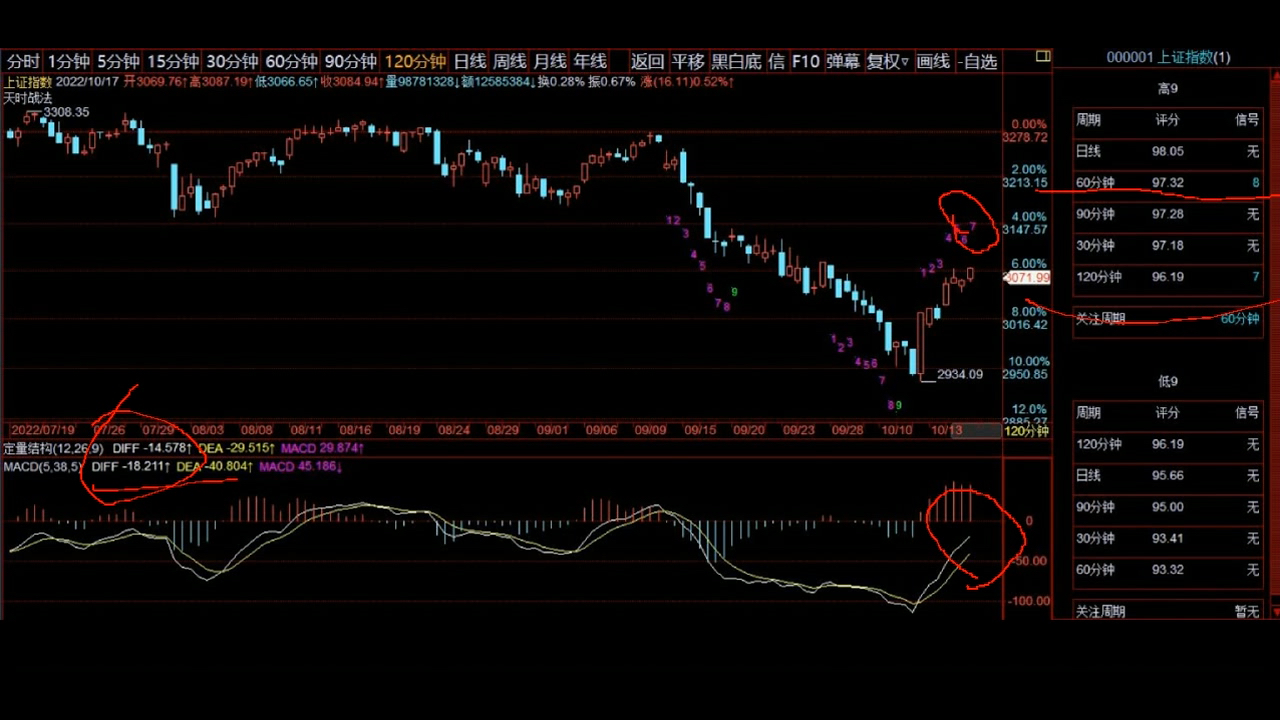Click the 10/13 date on time axis

pos(946,430)
